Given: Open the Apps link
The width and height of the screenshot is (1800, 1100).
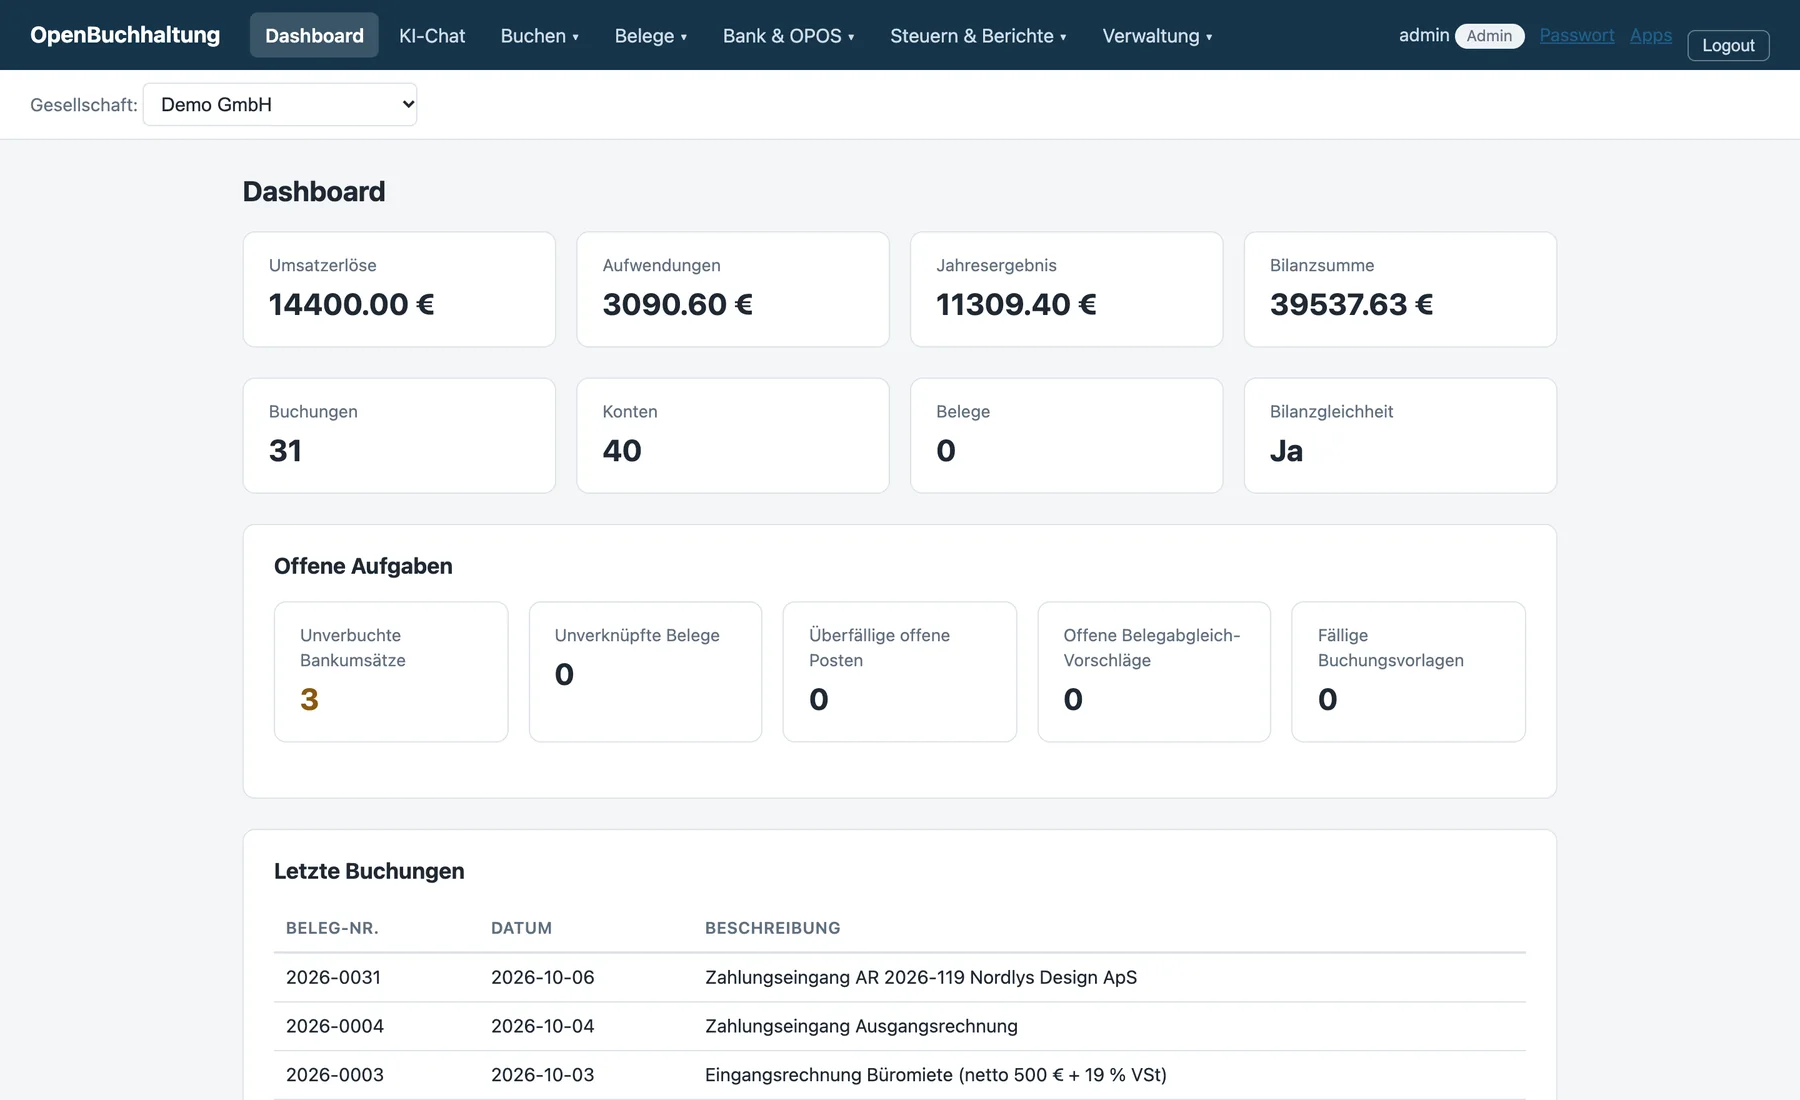Looking at the screenshot, I should [1651, 35].
